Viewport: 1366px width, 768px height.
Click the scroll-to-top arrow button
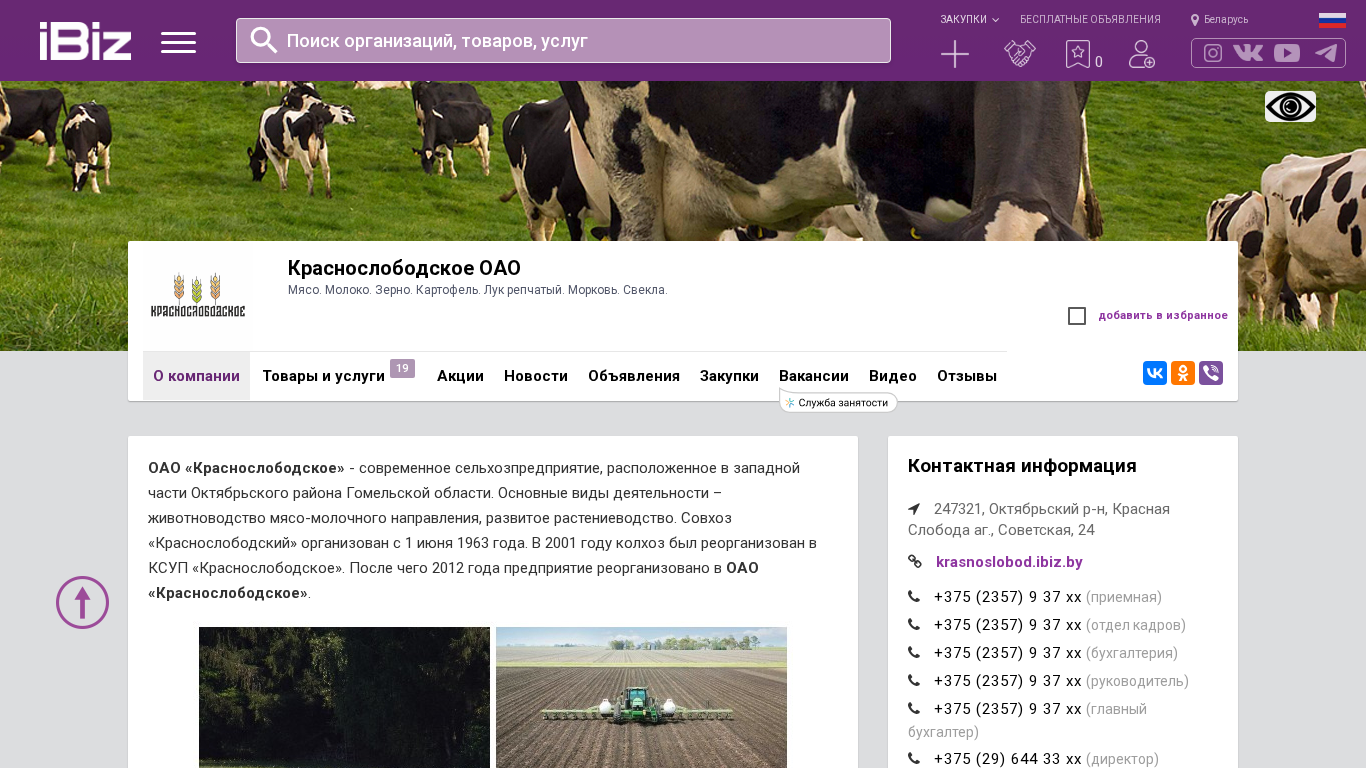point(82,602)
